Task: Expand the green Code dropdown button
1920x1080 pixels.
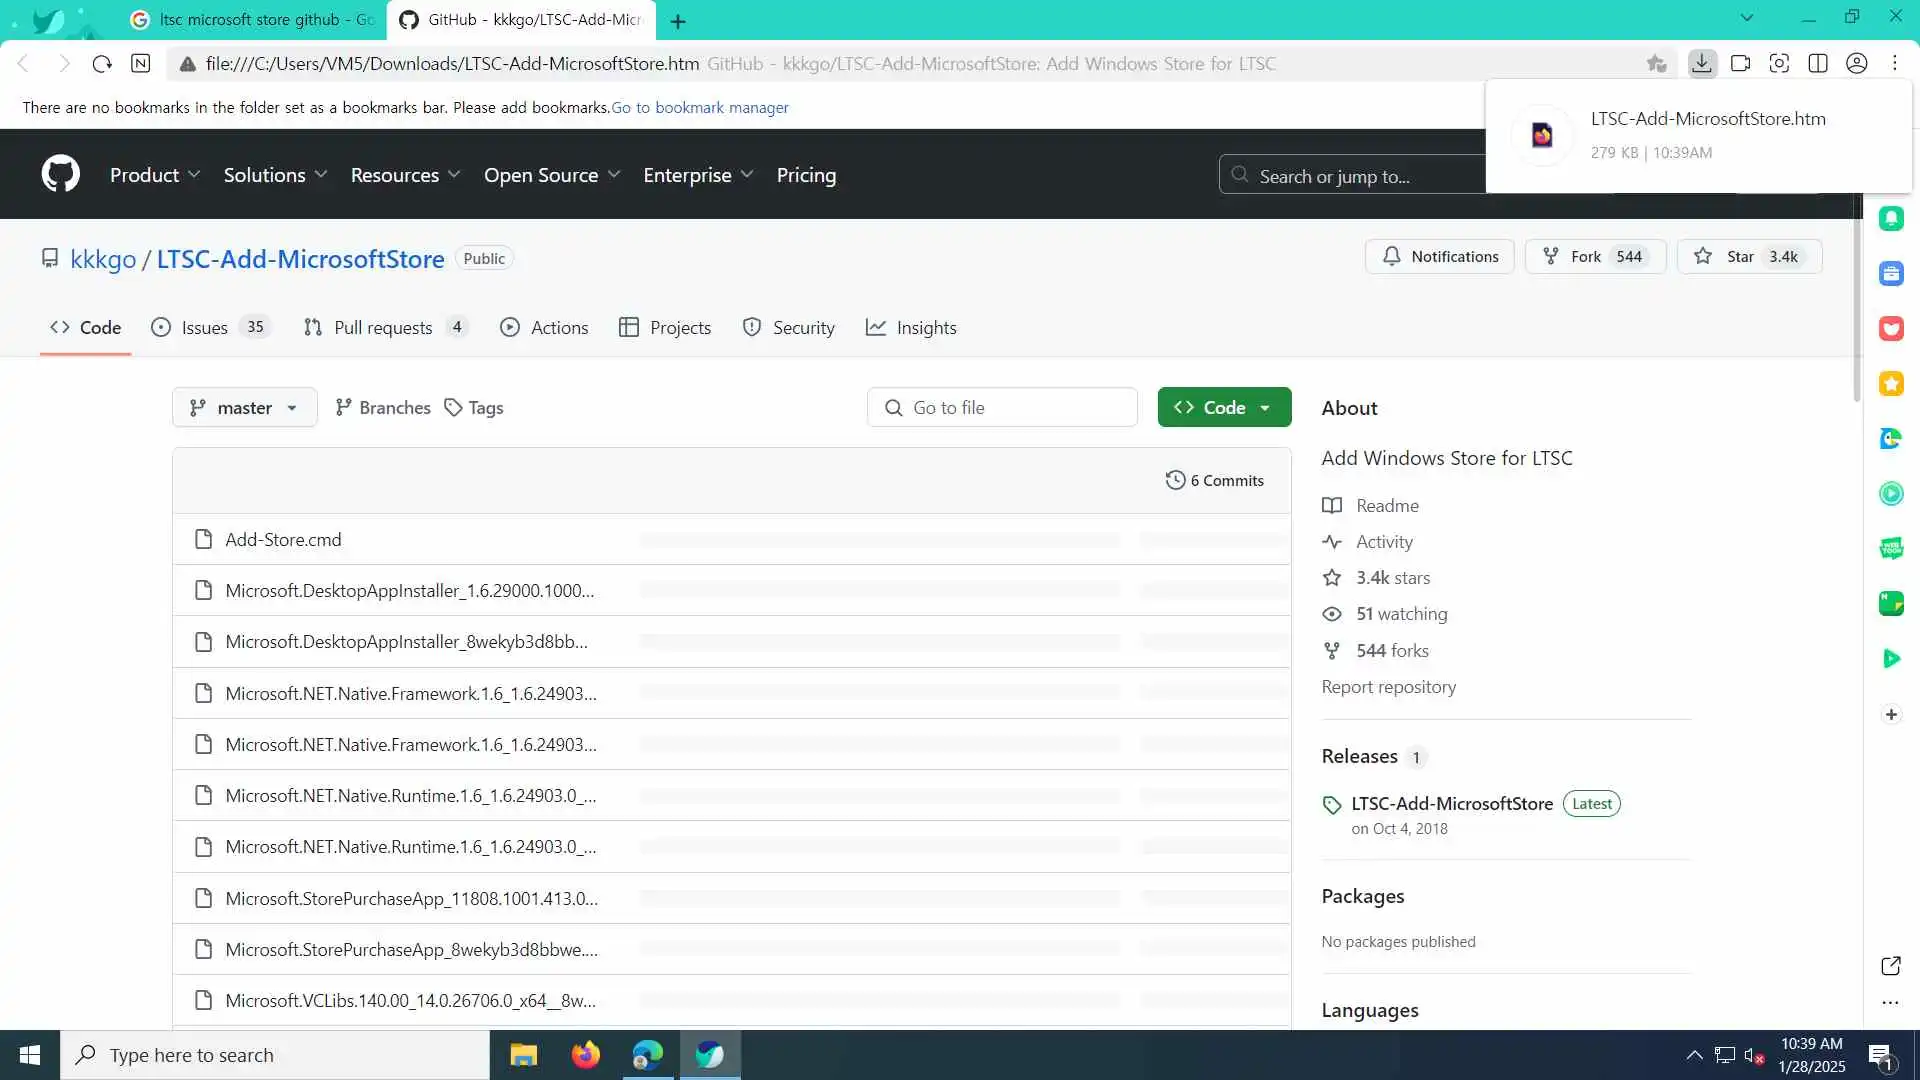Action: tap(1224, 407)
